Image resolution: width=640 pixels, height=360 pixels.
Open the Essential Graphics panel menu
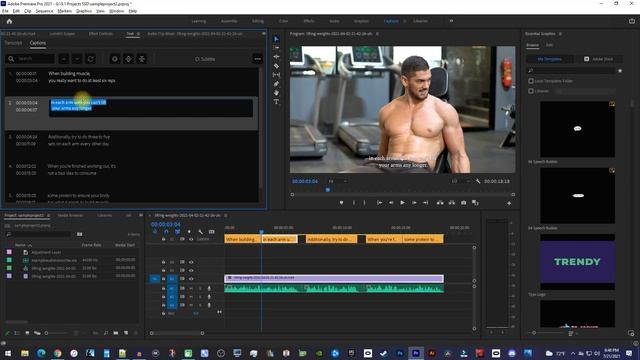click(x=560, y=34)
